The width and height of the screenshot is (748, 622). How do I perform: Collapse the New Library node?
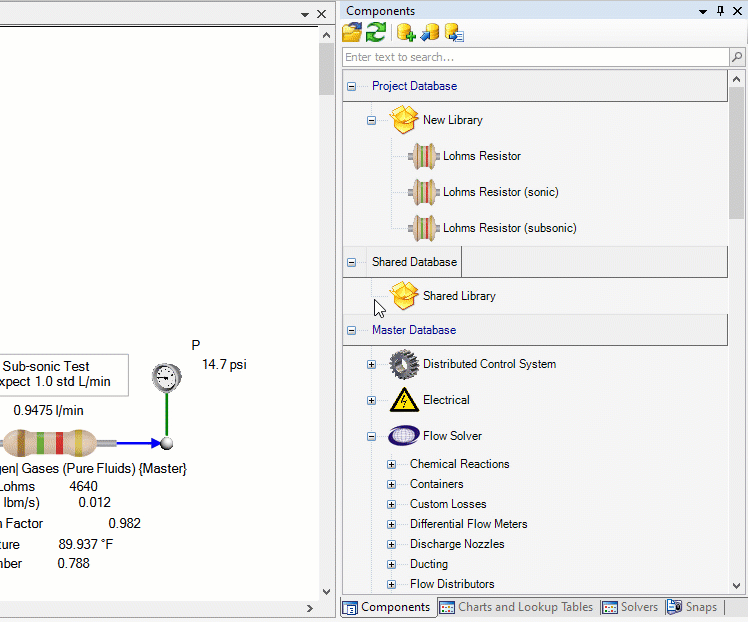(371, 120)
